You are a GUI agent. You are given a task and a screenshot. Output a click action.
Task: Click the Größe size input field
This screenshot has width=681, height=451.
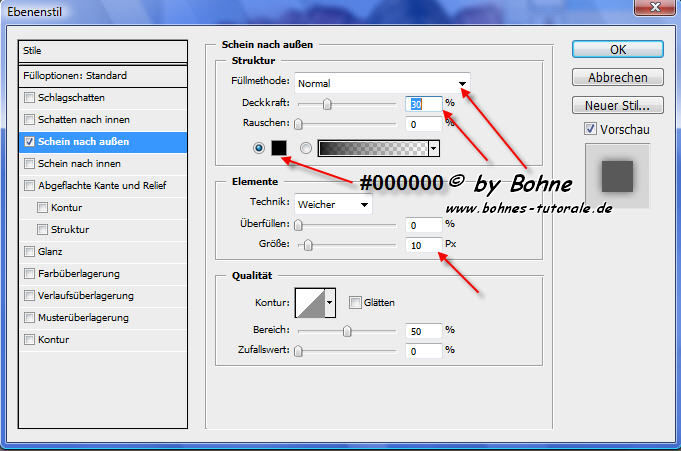click(x=424, y=245)
